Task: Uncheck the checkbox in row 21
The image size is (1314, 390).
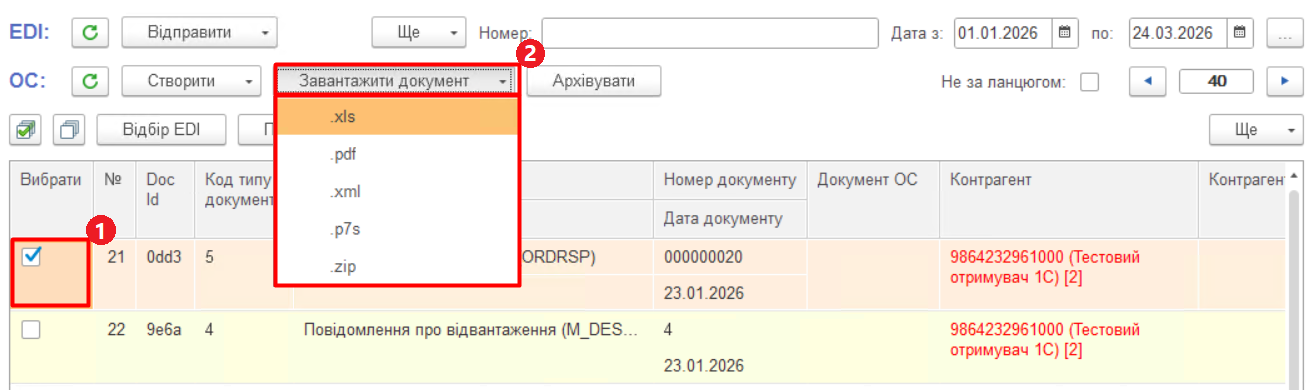Action: [x=31, y=257]
